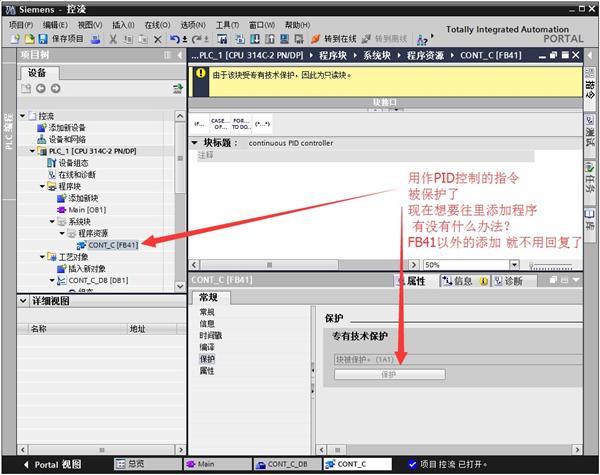Collapse the 块标题 section arrow
This screenshot has height=475, width=600.
click(194, 143)
